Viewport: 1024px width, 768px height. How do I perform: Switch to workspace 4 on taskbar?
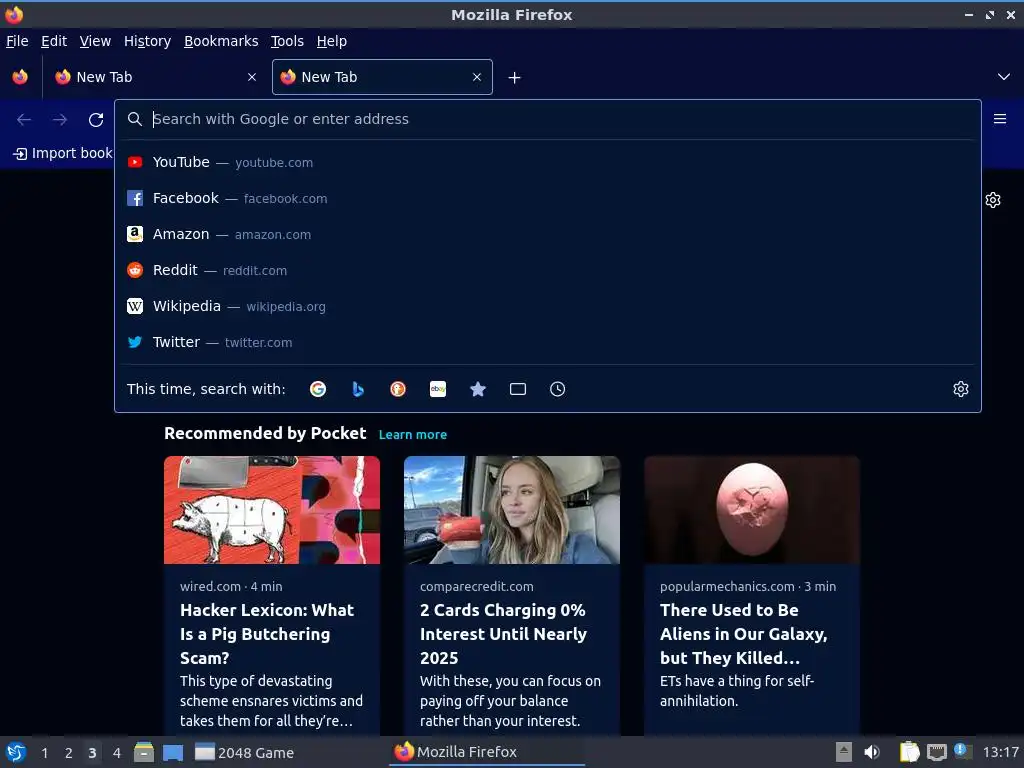(x=117, y=753)
